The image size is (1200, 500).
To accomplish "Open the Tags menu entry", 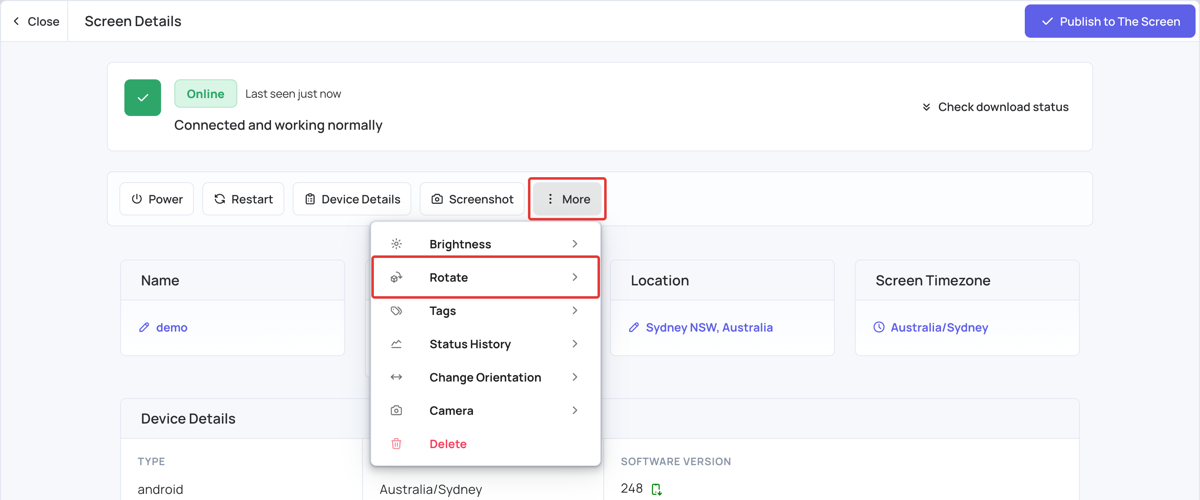I will click(x=485, y=311).
